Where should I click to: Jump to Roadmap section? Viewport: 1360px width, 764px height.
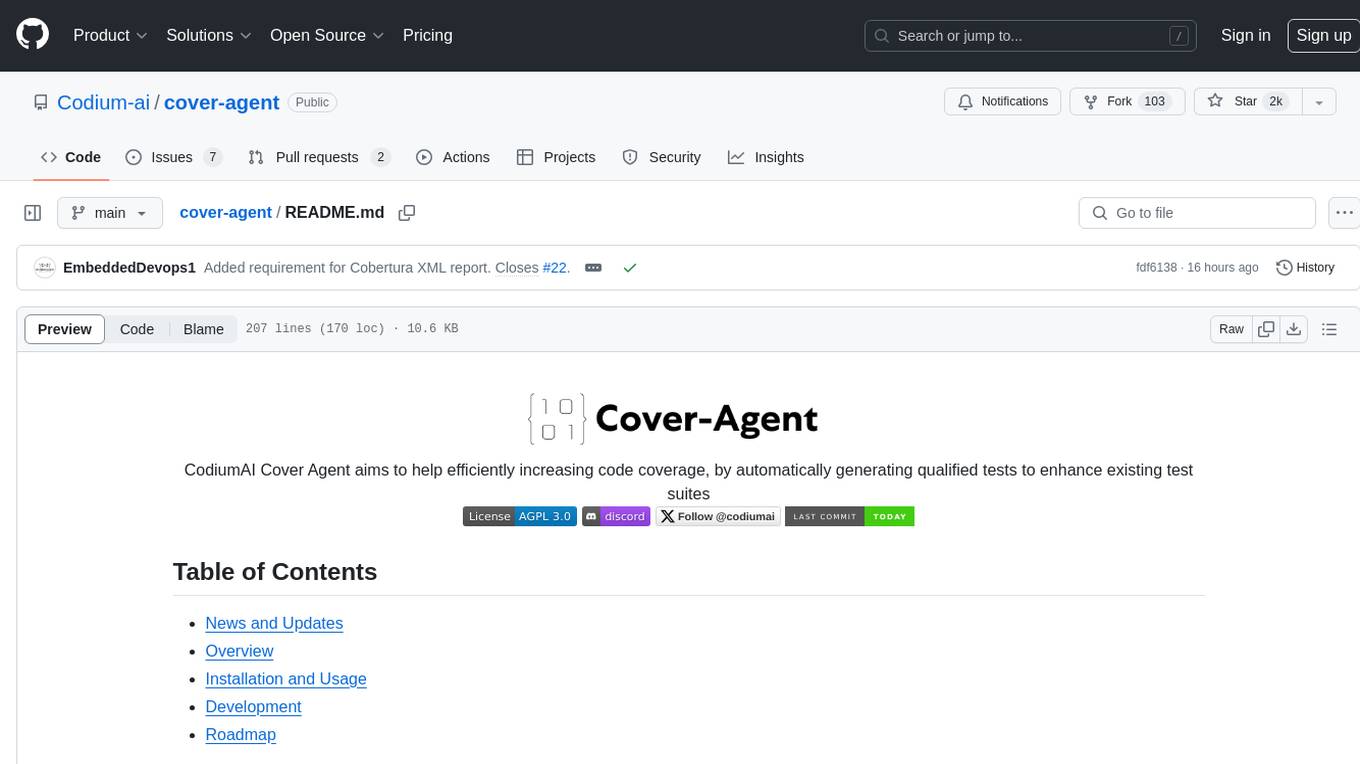click(x=240, y=735)
